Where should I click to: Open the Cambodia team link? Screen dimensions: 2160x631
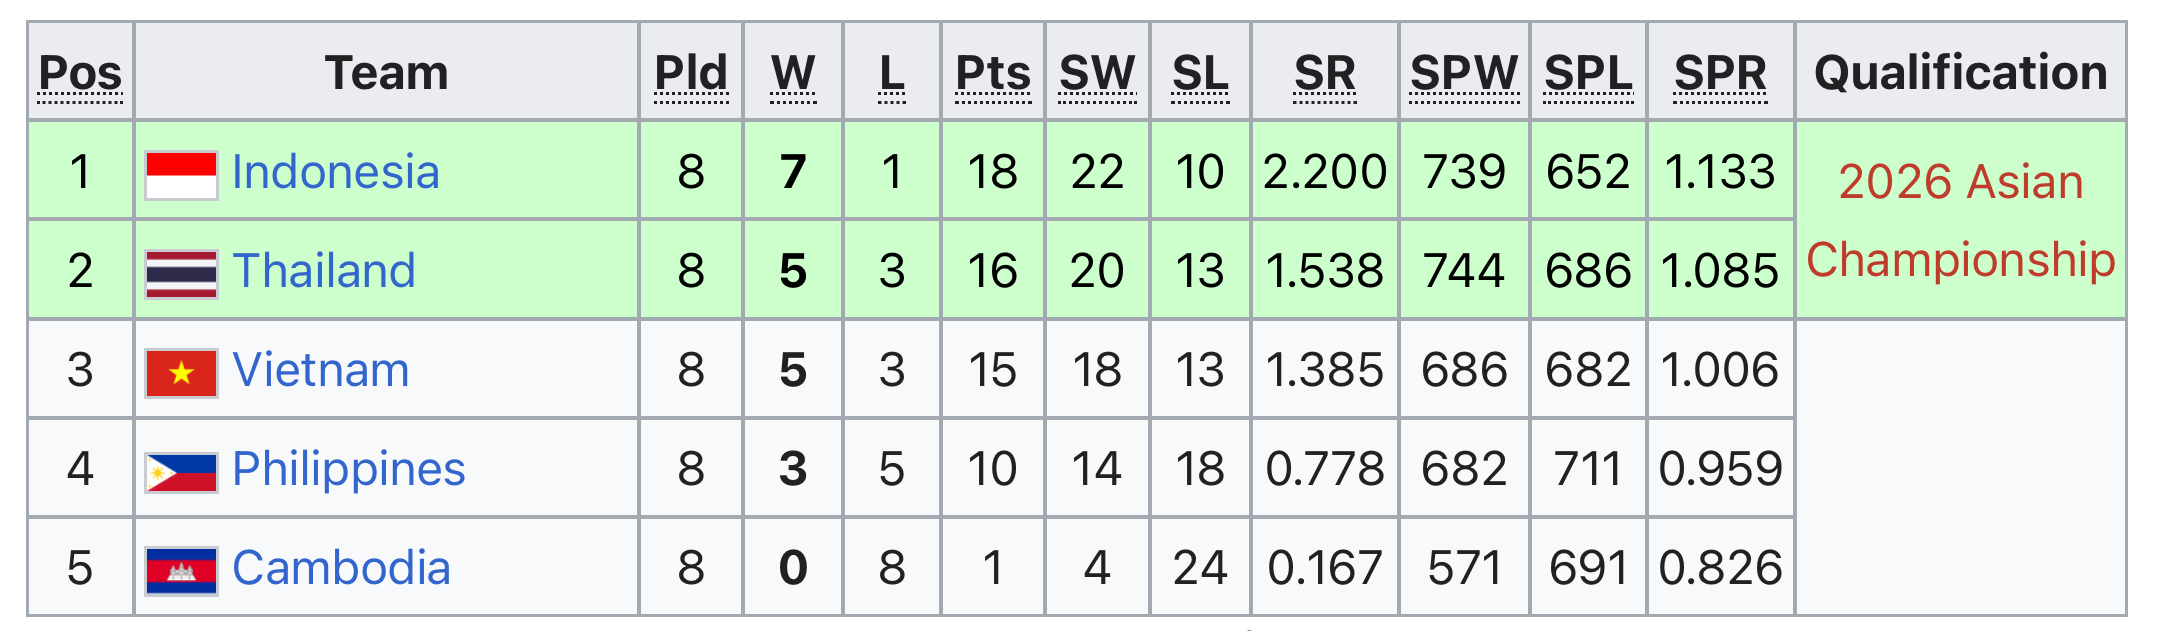point(342,568)
